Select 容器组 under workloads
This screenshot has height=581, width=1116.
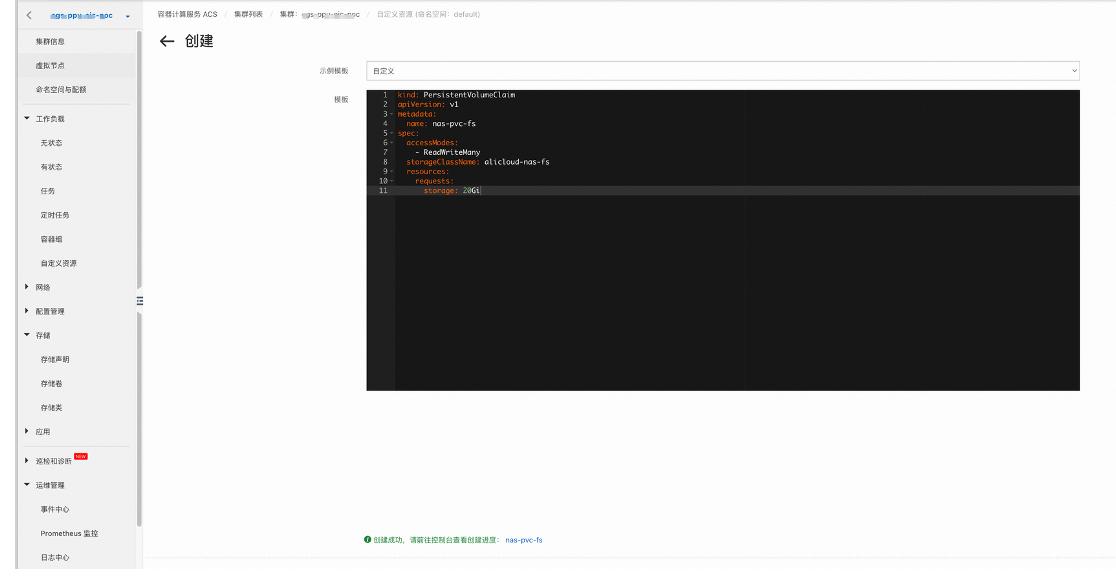[x=51, y=239]
